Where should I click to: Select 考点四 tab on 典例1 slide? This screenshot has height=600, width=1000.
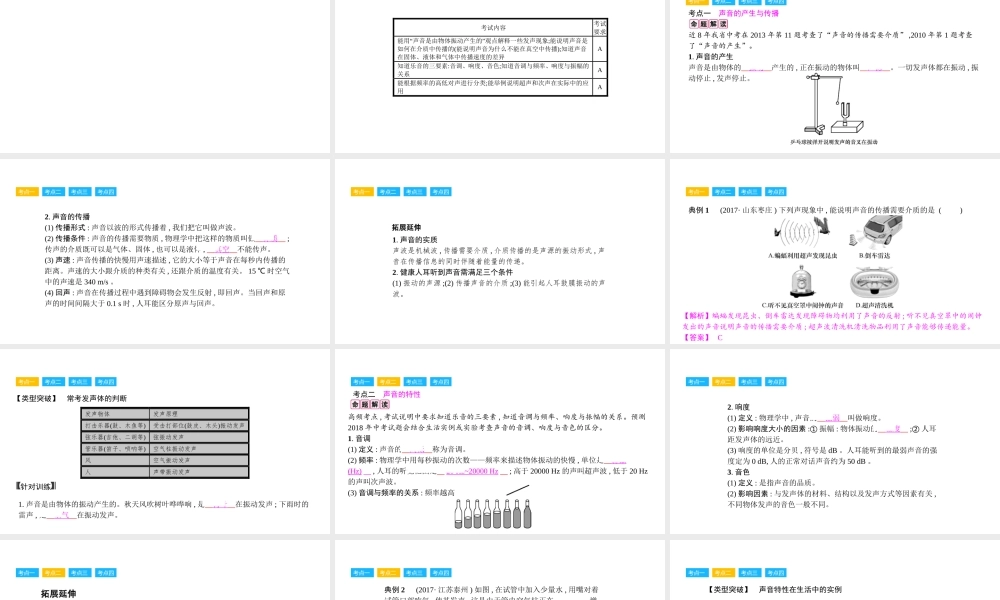[x=775, y=192]
